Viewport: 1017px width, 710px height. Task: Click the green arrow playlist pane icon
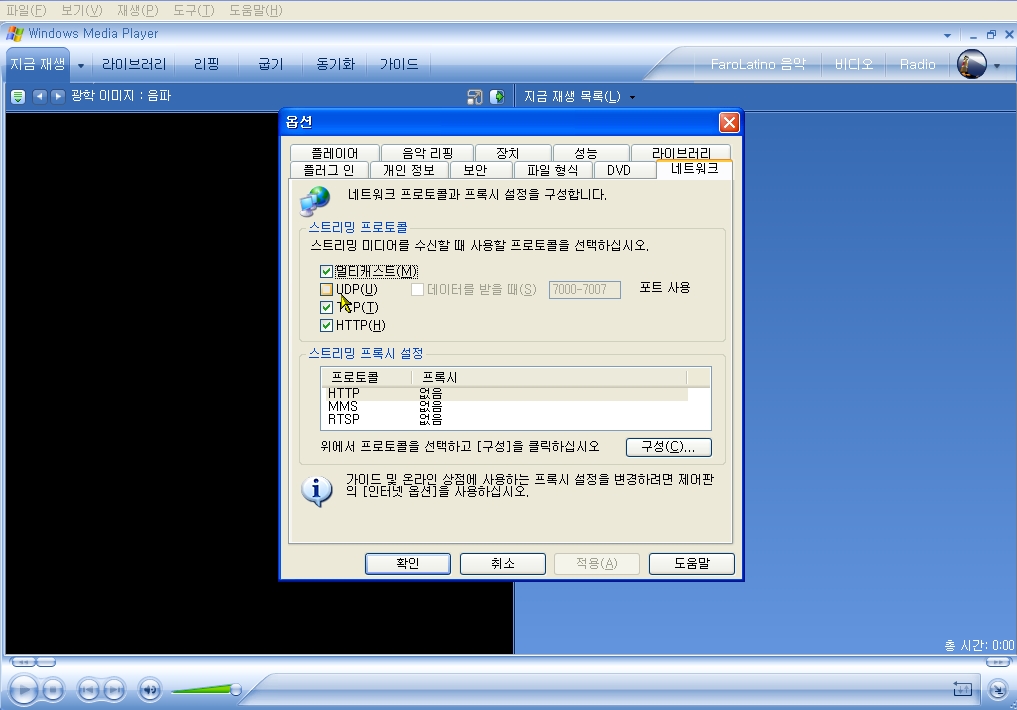coord(497,97)
